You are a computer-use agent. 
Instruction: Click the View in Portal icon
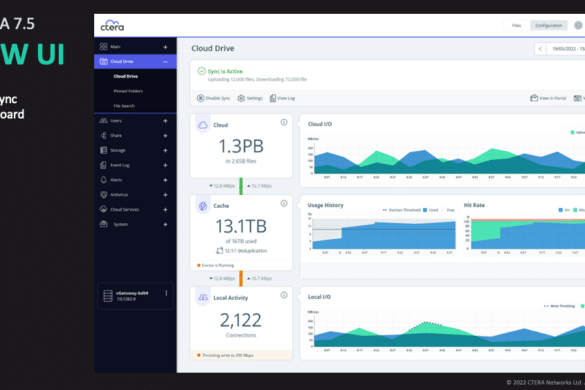pyautogui.click(x=534, y=98)
